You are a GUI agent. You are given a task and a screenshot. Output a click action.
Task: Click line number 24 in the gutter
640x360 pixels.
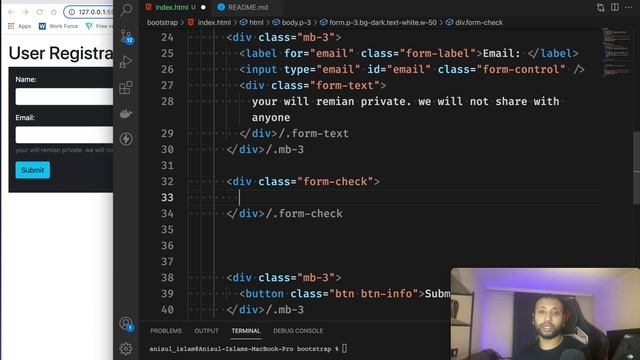[x=167, y=38]
